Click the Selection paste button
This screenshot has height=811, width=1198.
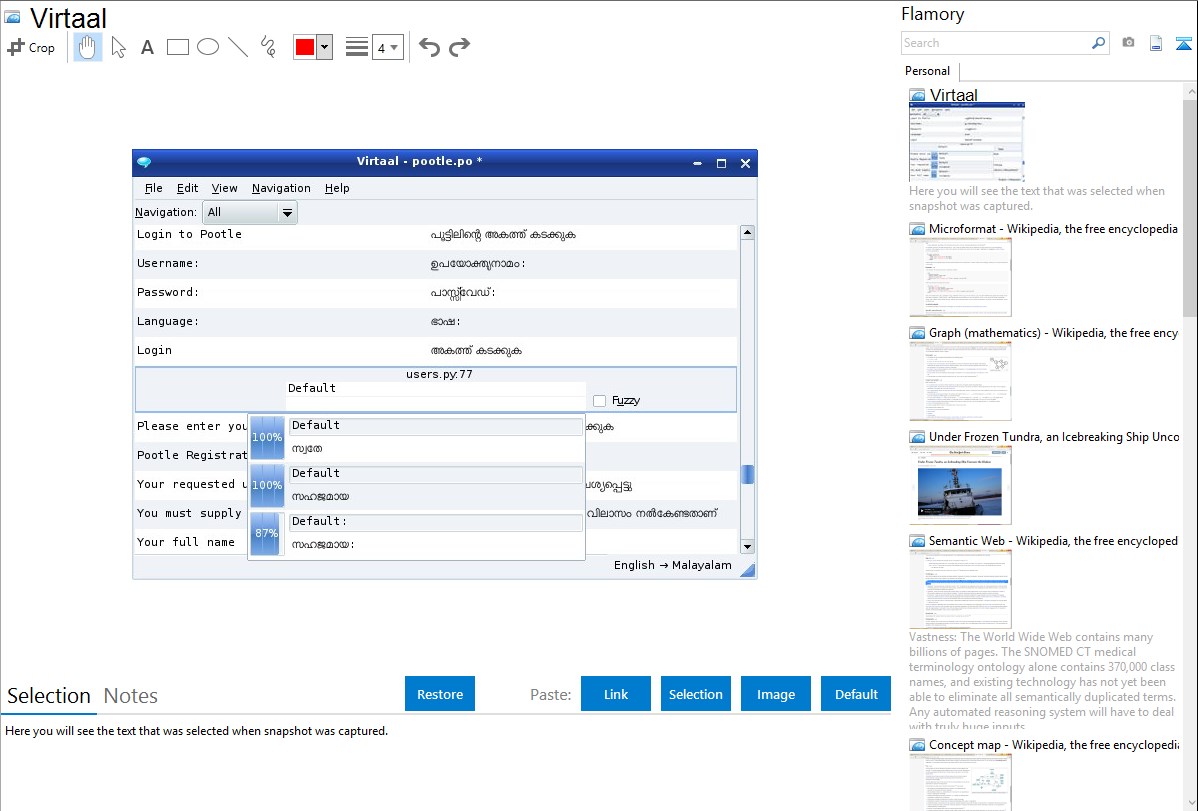pyautogui.click(x=696, y=694)
